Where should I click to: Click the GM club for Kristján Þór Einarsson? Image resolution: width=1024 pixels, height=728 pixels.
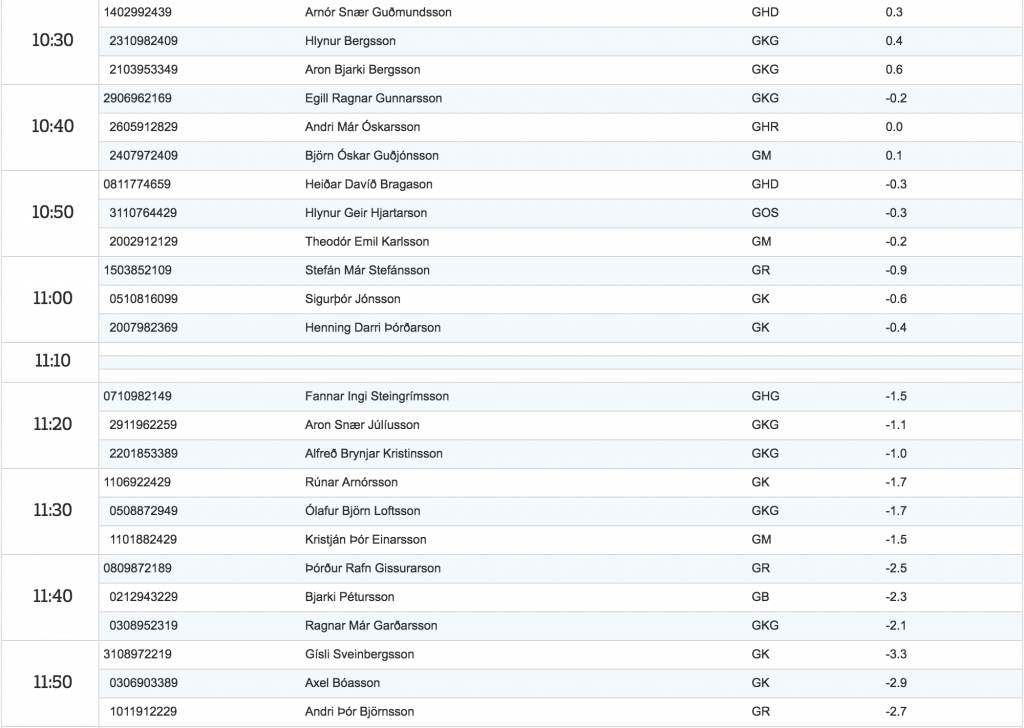pyautogui.click(x=761, y=540)
